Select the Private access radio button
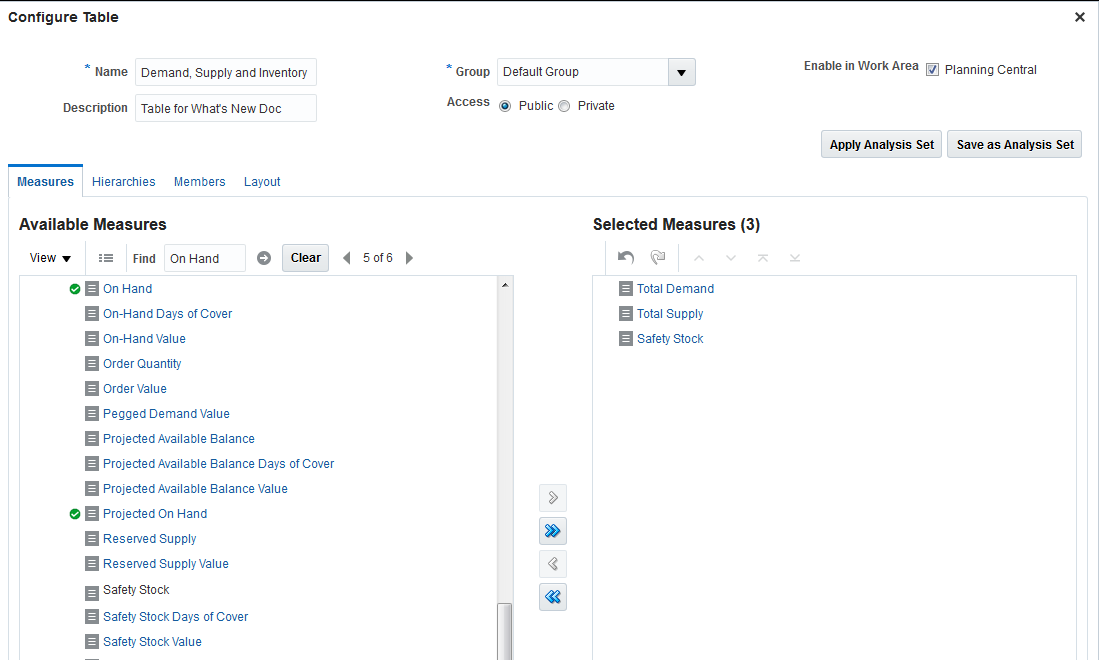 tap(564, 106)
